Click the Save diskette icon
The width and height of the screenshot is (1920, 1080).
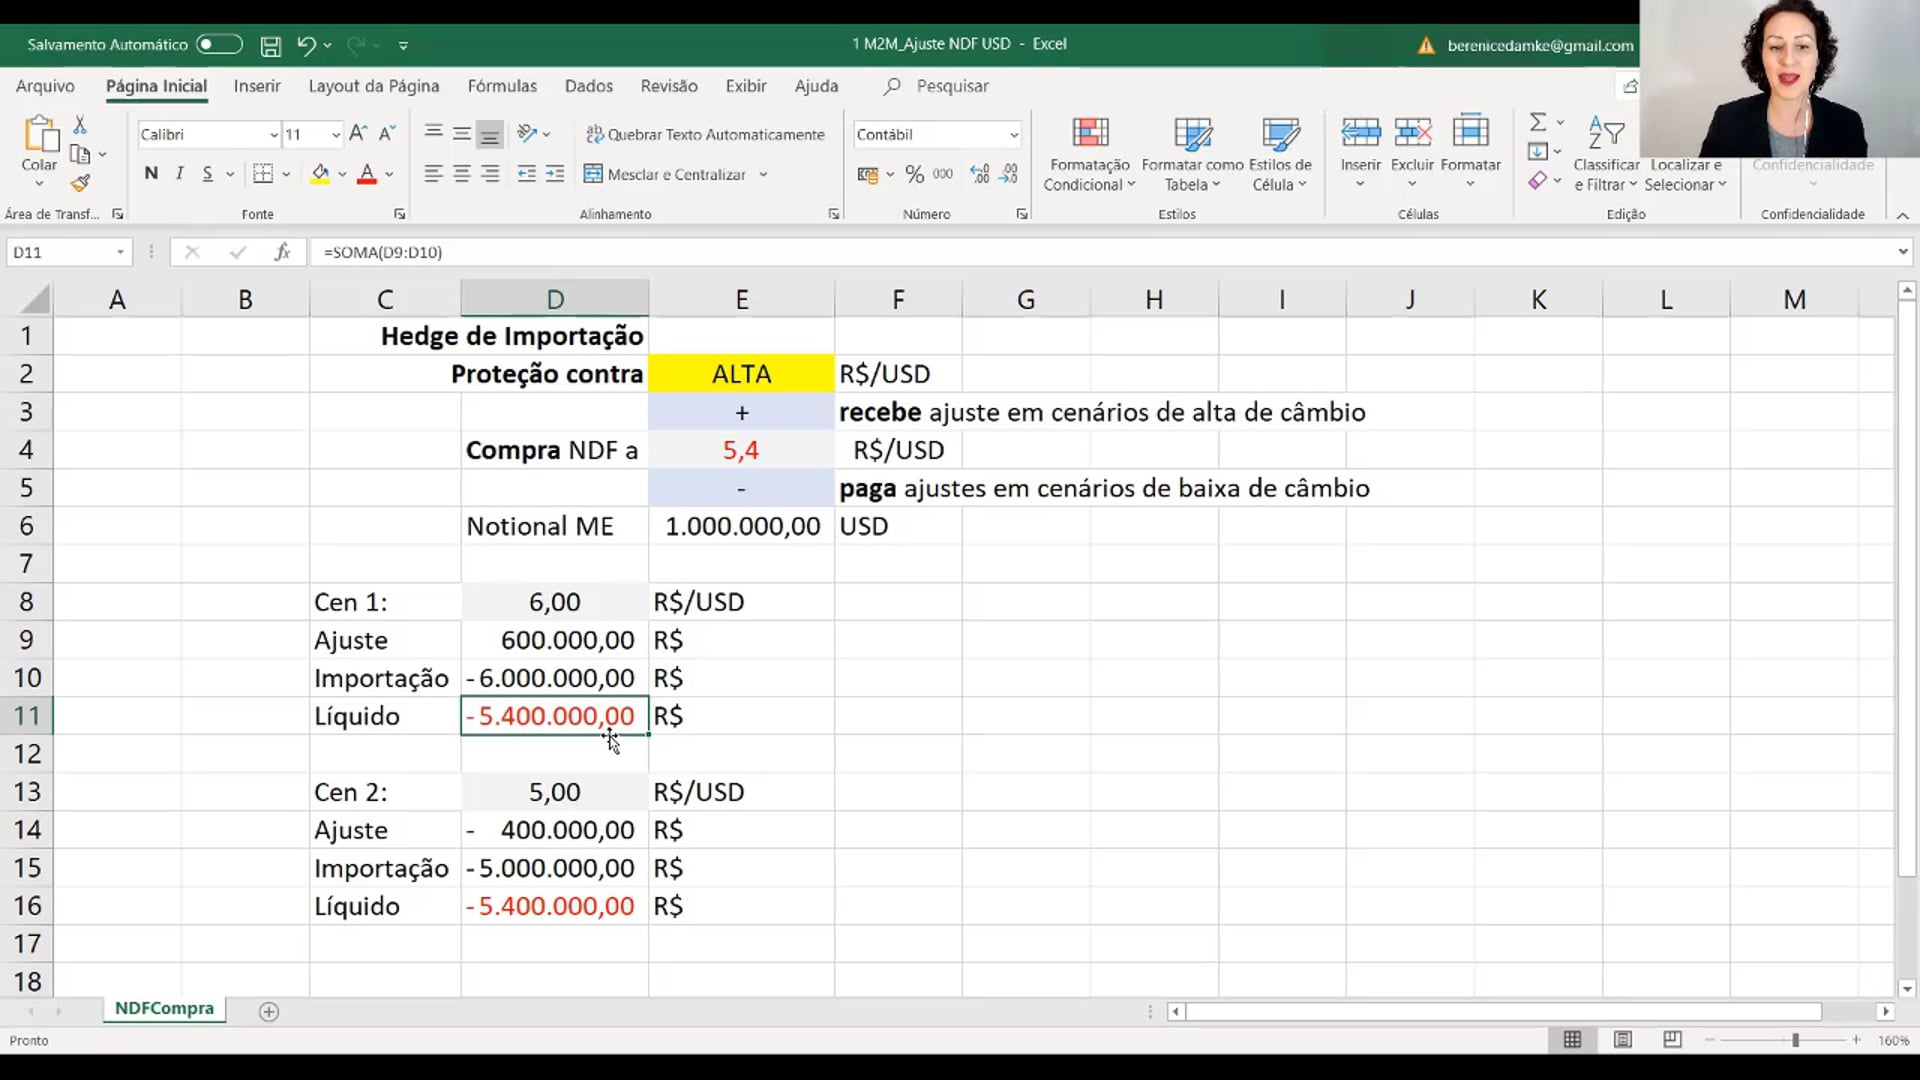pos(270,45)
